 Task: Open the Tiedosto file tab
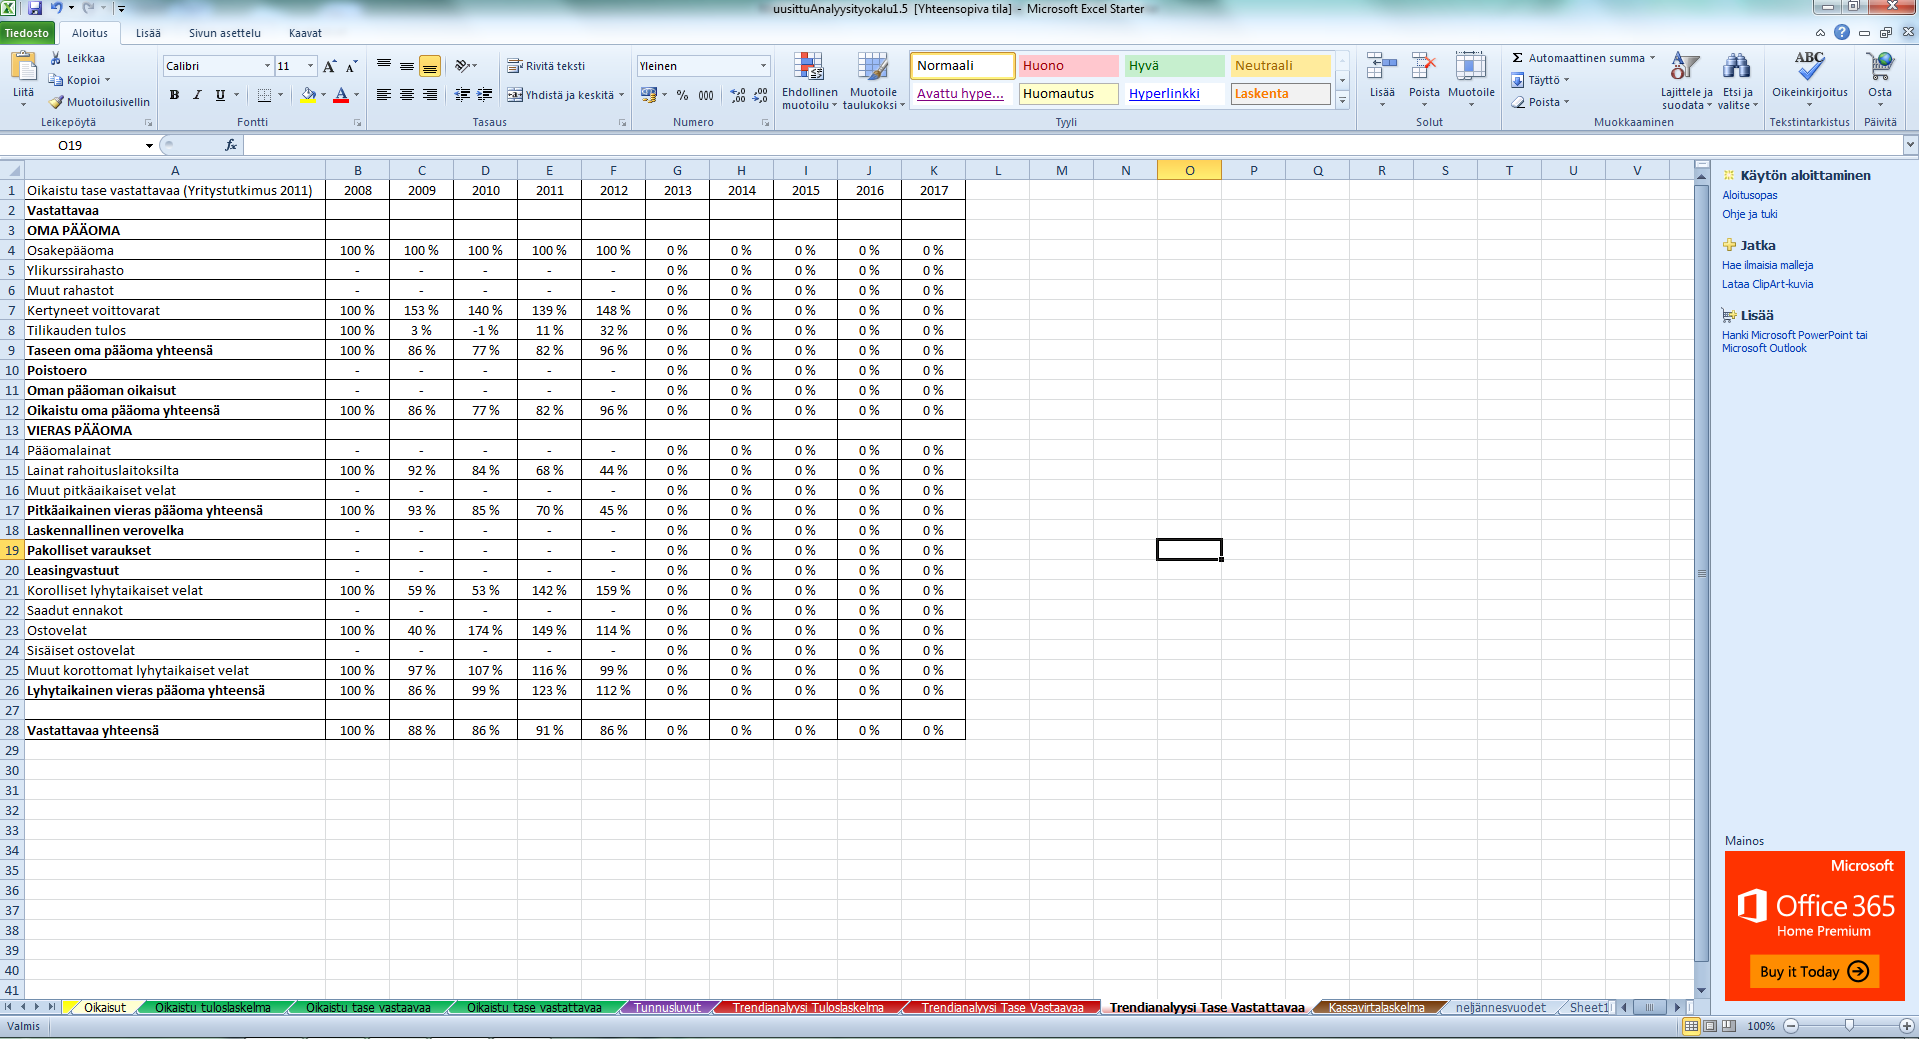point(27,33)
